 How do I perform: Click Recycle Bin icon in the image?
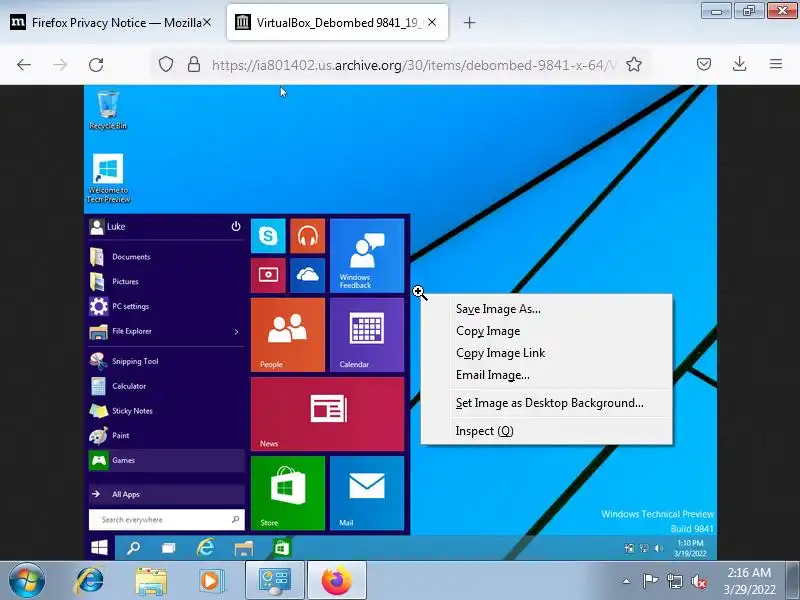point(108,110)
